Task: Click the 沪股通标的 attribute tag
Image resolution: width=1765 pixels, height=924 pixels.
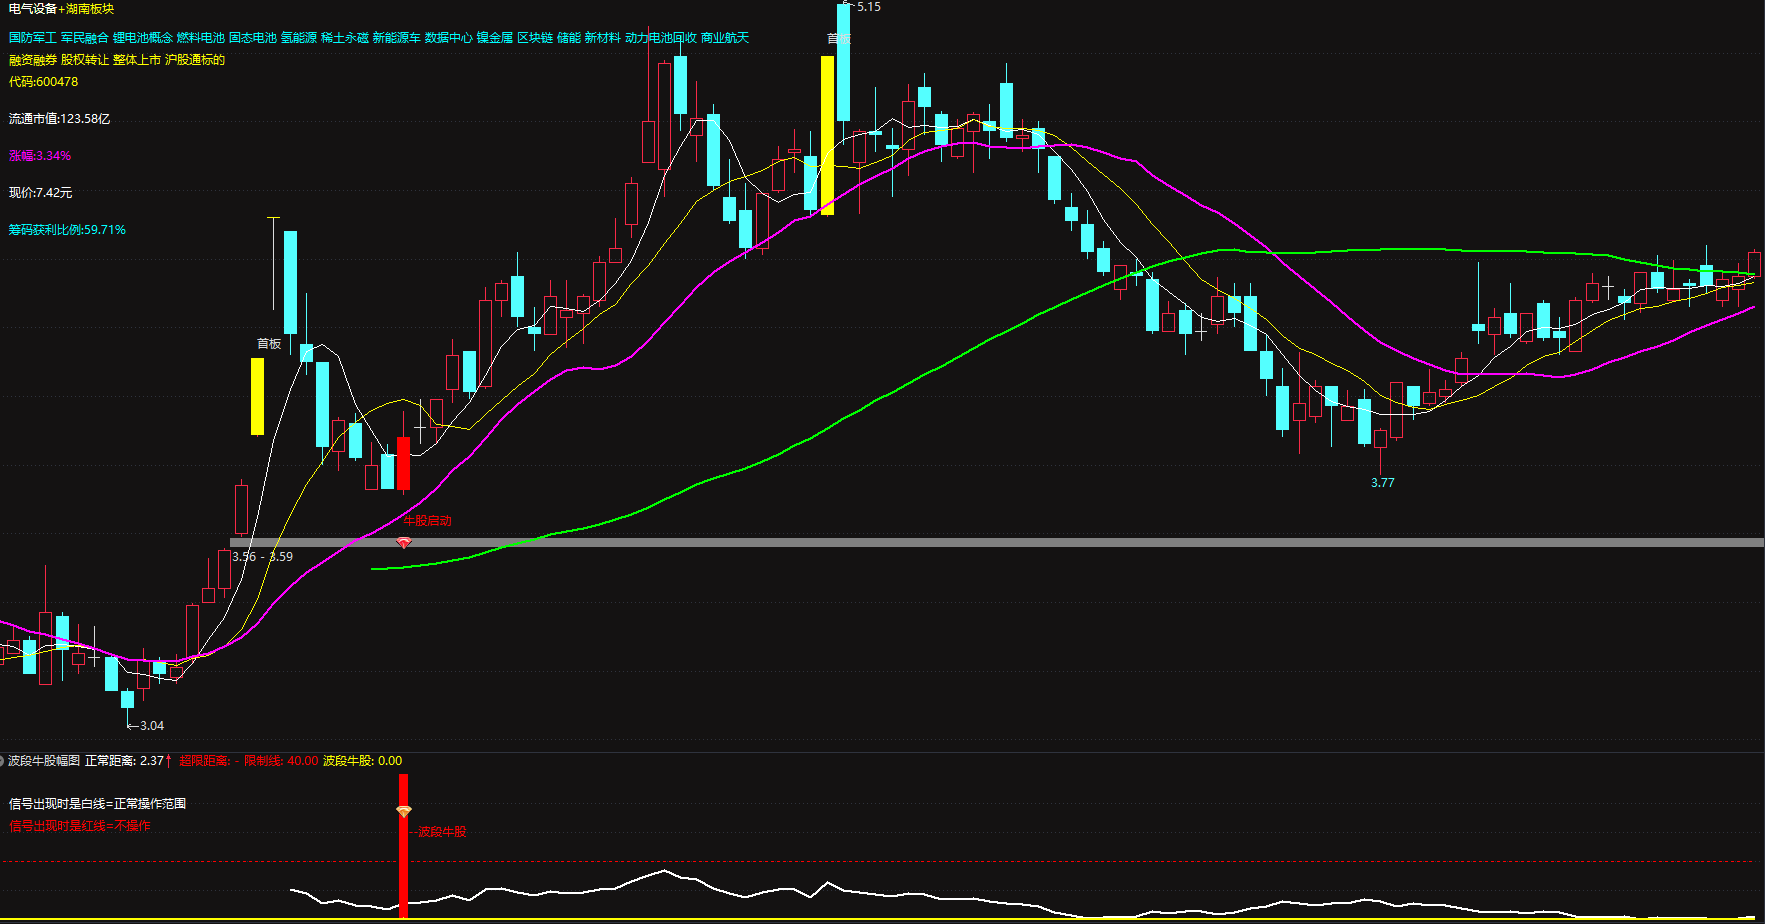Action: click(x=194, y=60)
